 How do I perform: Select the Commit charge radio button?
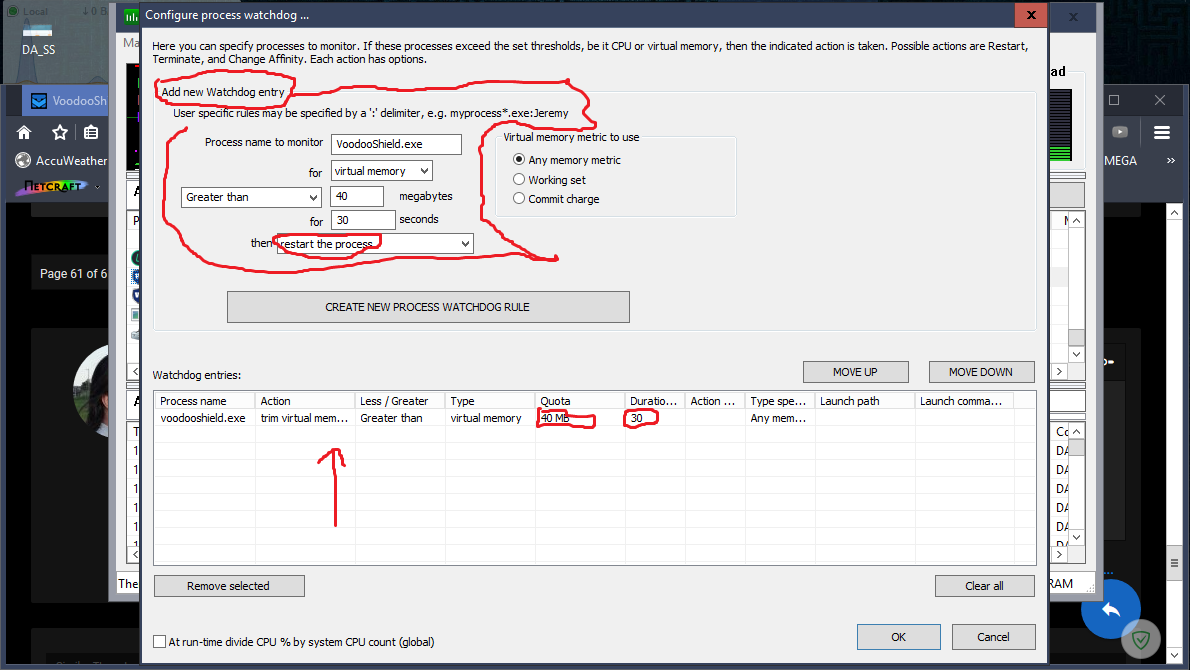519,198
